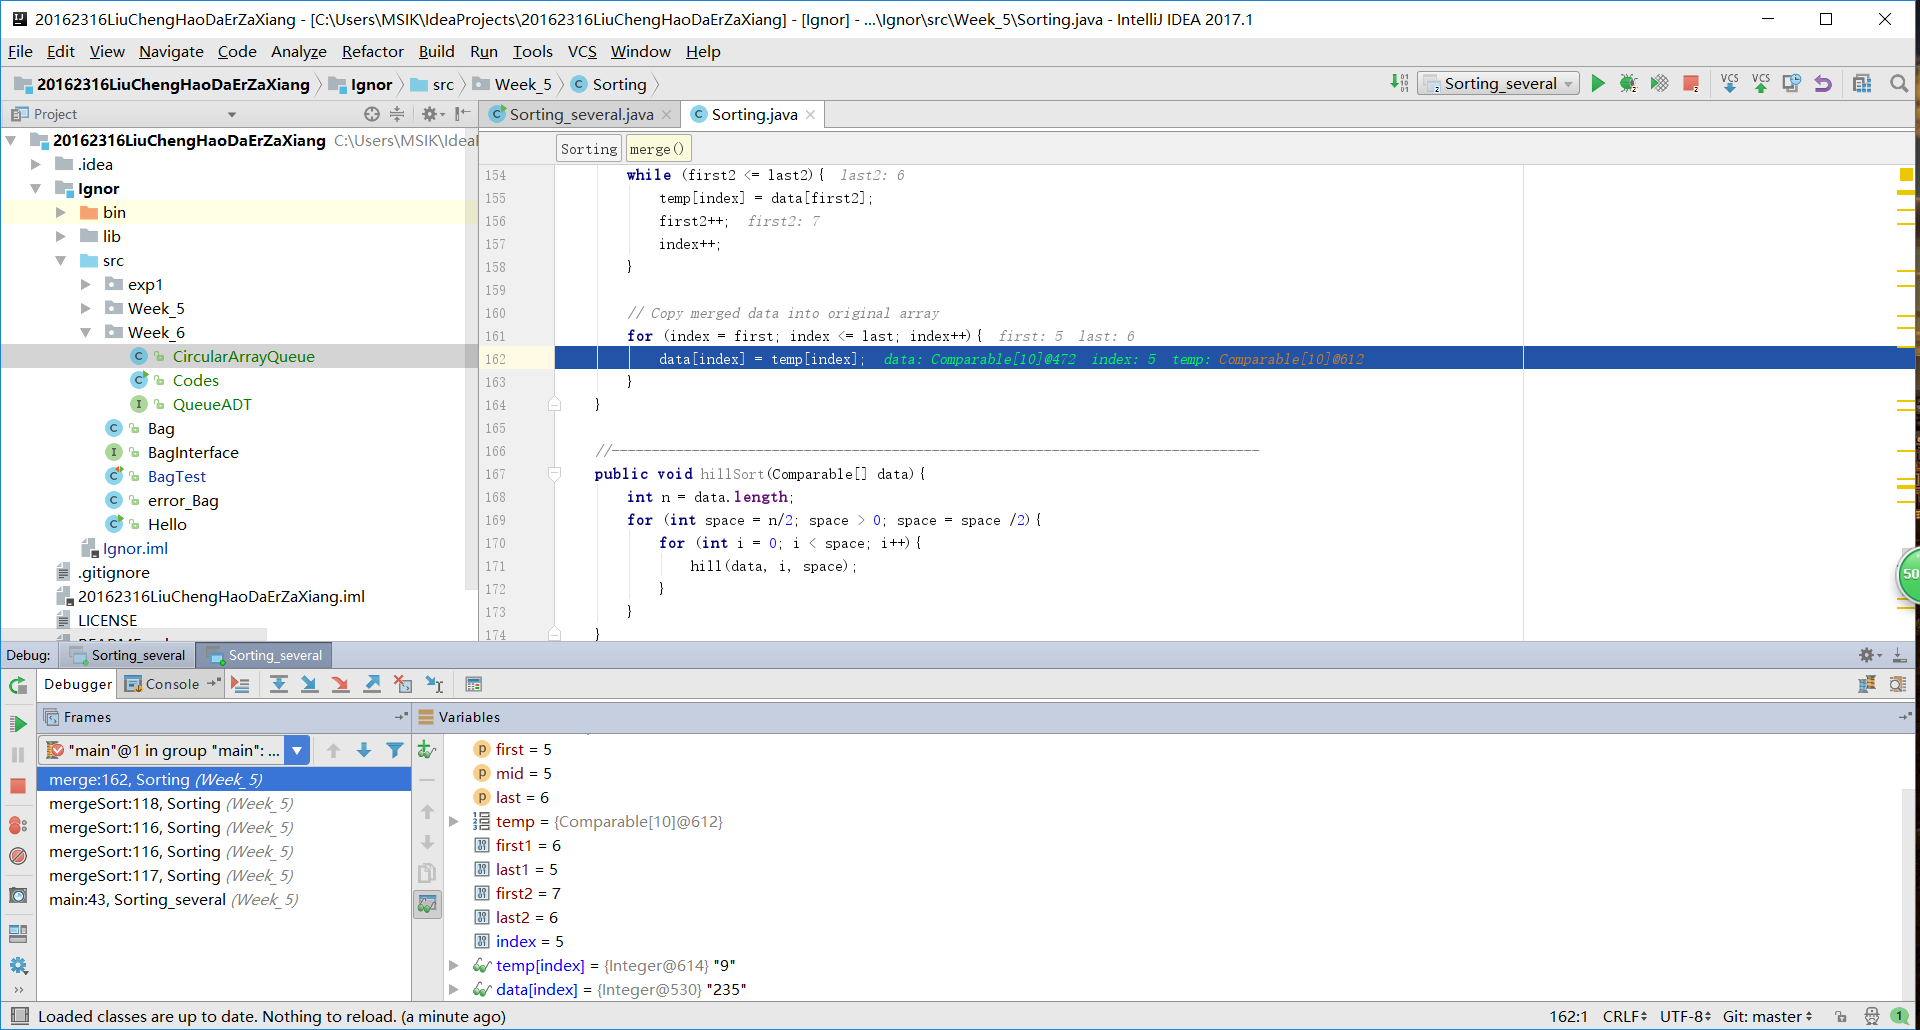Close the Sorting.java editor tab

(811, 115)
